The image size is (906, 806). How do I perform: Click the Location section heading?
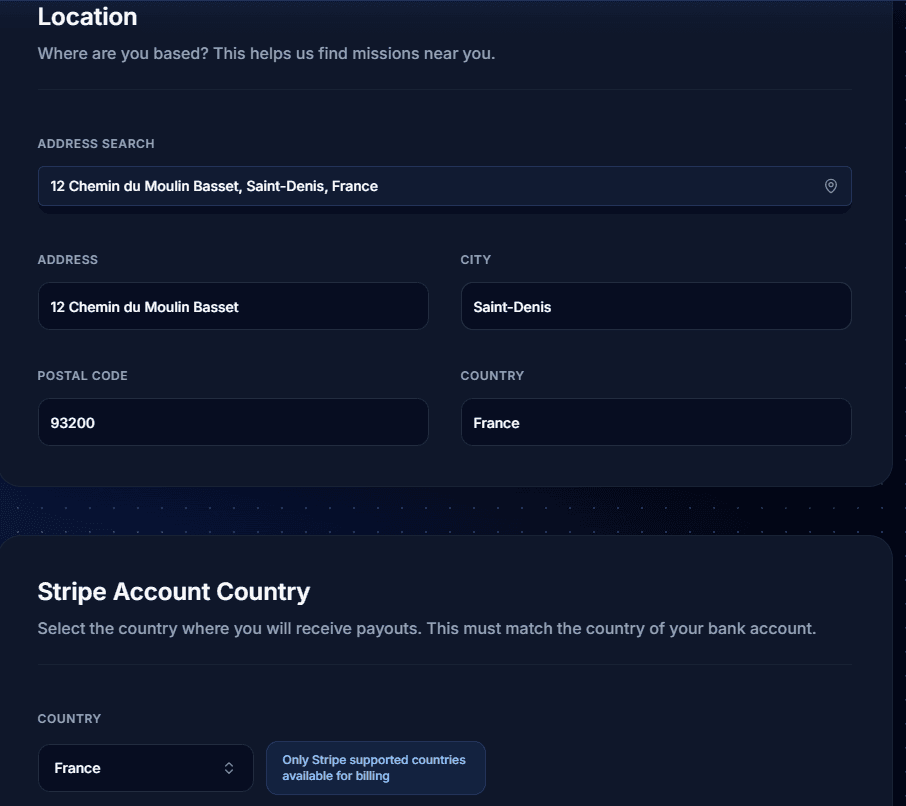pos(87,17)
